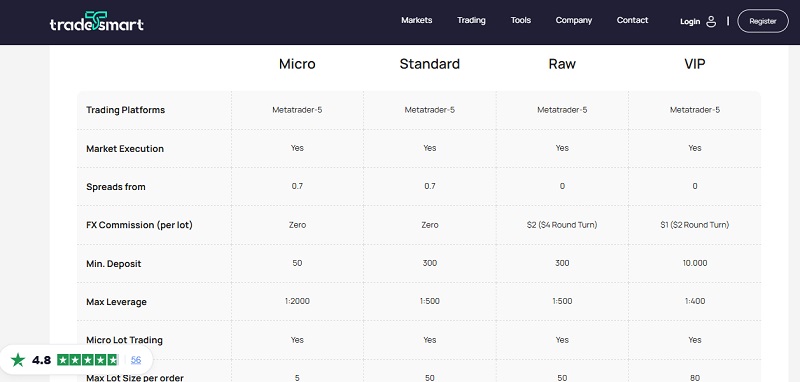Screen dimensions: 800x382
Task: Click VIP minimum deposit 10.000
Action: (695, 263)
